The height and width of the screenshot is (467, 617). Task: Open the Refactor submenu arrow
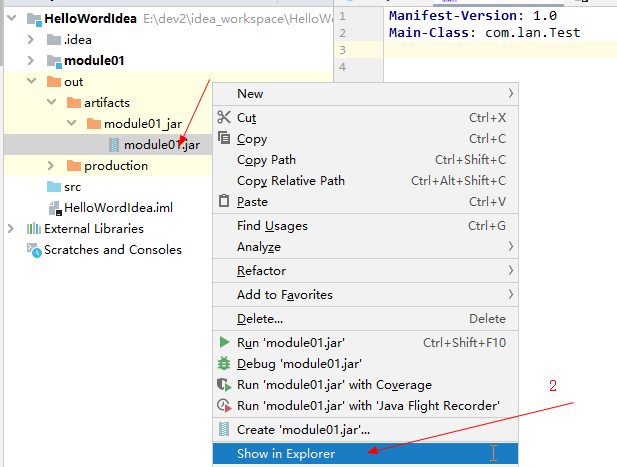click(510, 271)
